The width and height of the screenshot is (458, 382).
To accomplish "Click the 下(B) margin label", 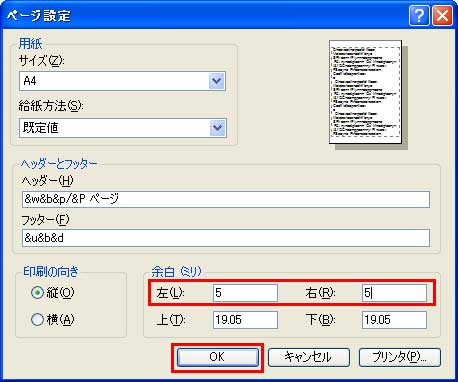I will pyautogui.click(x=320, y=320).
